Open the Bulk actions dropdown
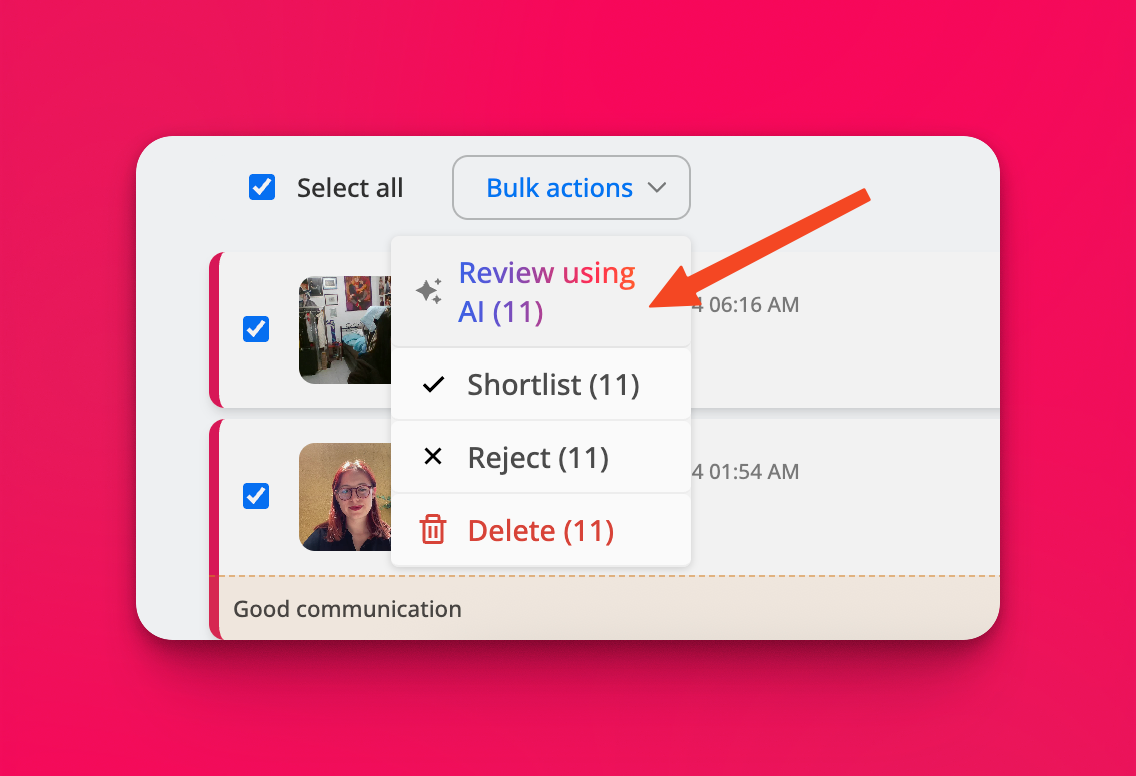Screen dimensions: 1136x776 [571, 187]
